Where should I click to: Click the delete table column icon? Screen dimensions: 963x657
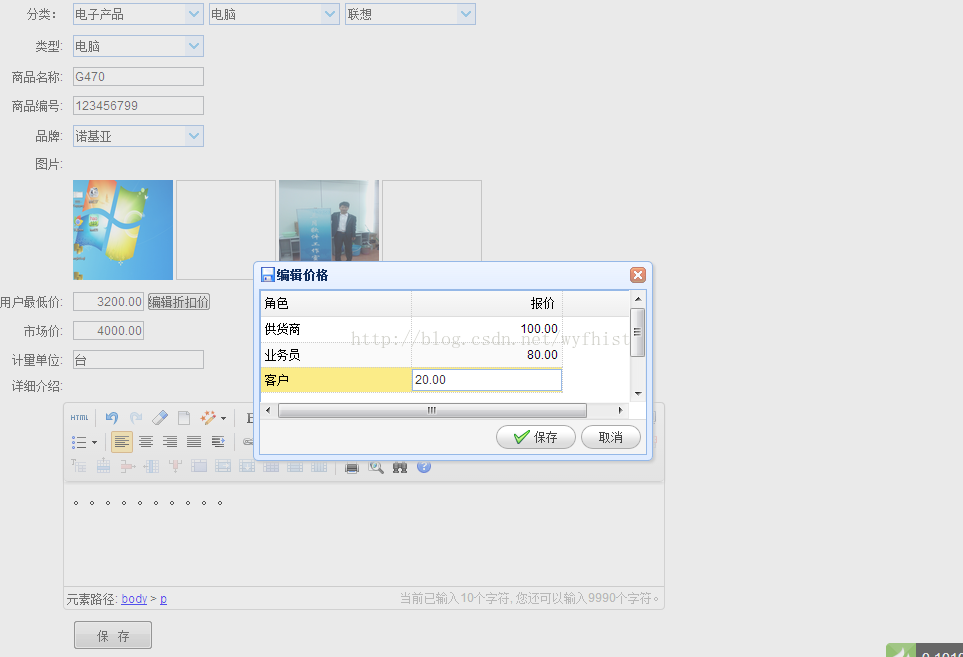click(x=175, y=467)
